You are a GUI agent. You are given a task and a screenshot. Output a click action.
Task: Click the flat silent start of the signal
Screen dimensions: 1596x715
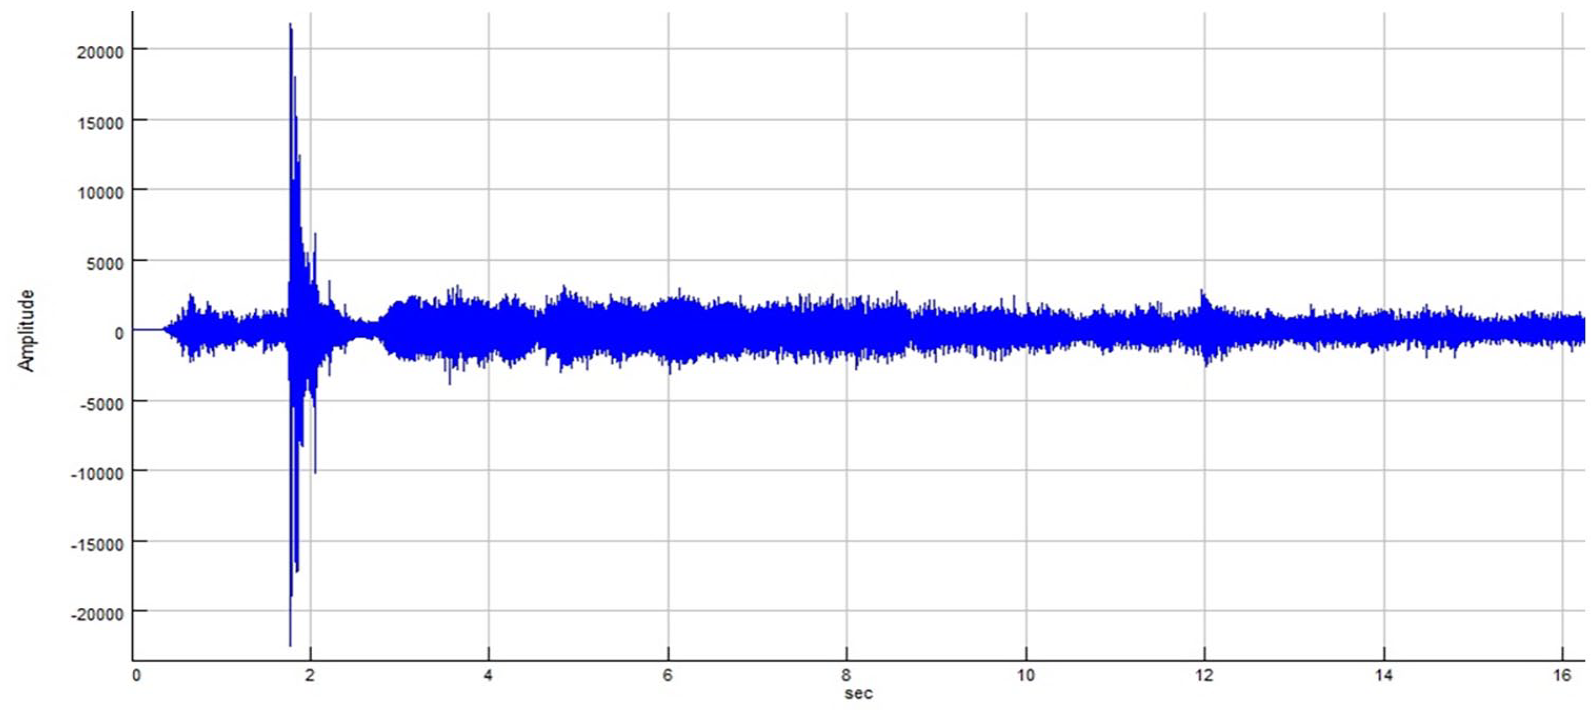point(148,330)
